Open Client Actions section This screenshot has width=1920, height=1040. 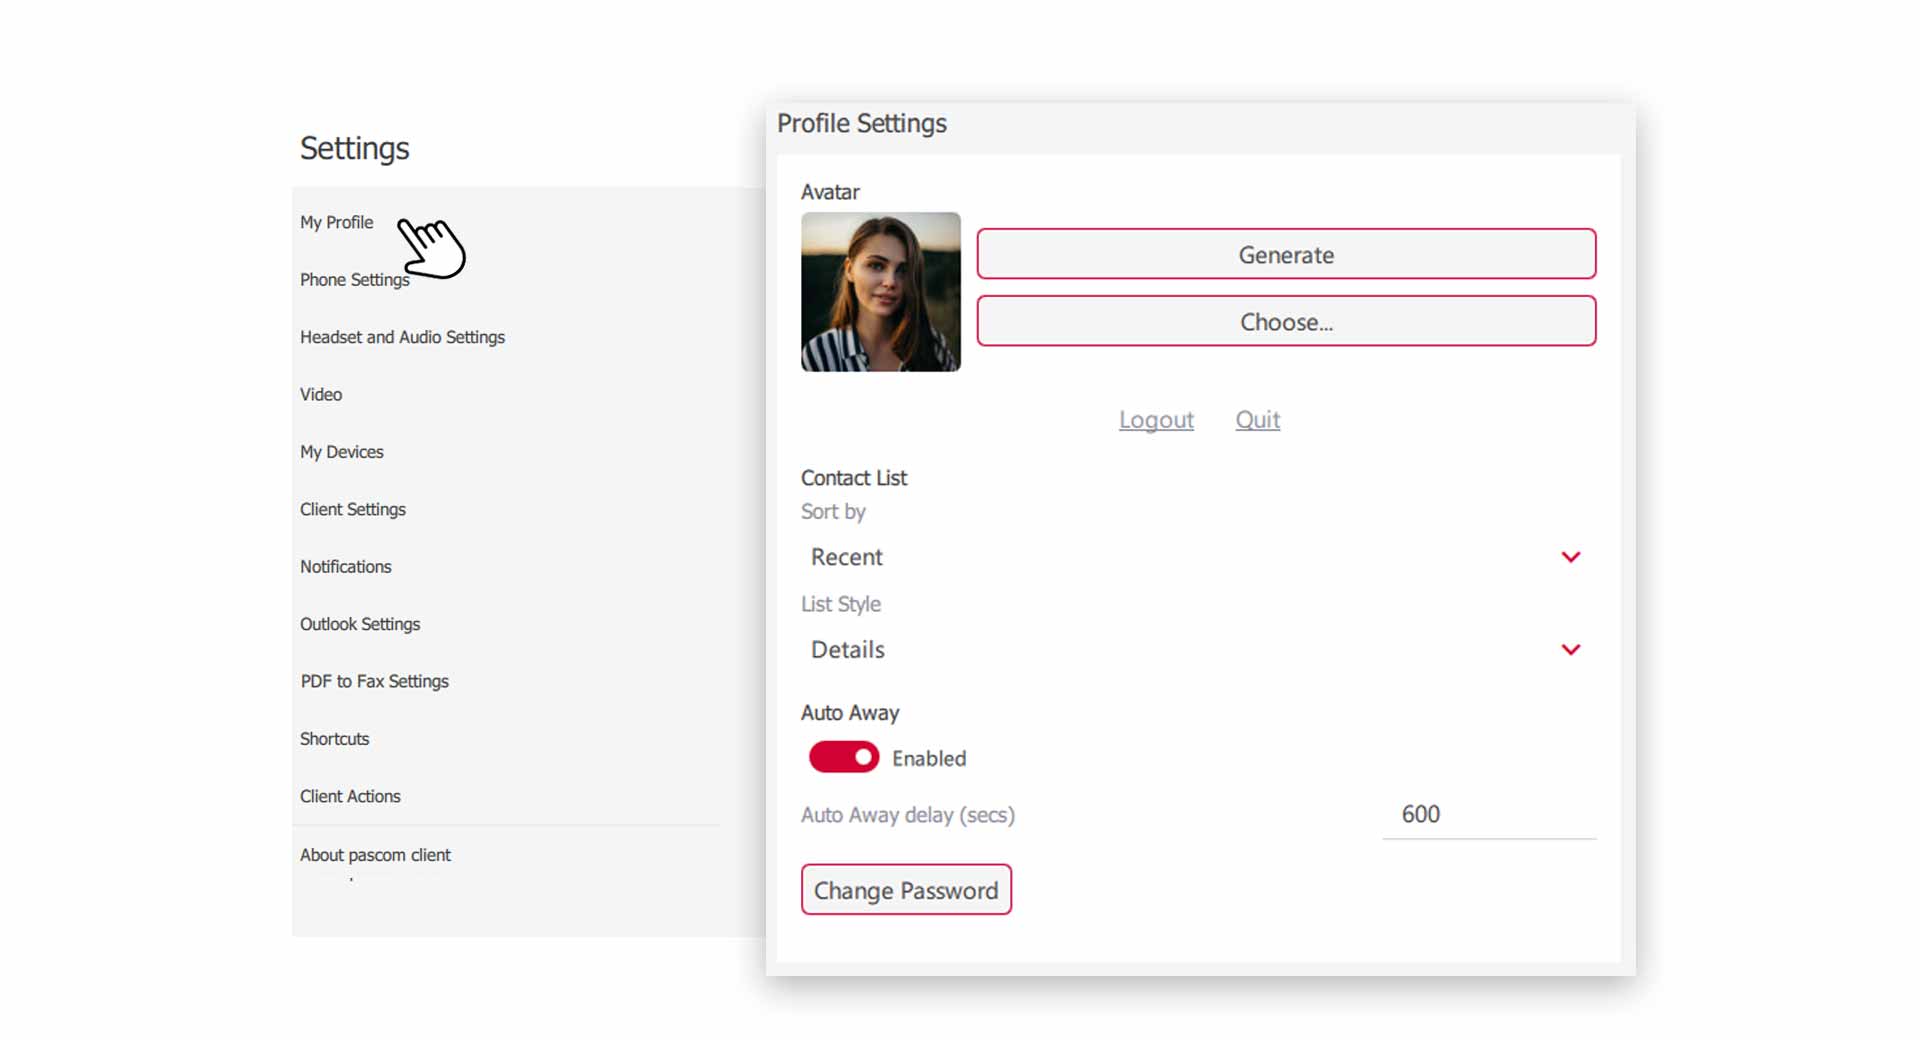350,796
